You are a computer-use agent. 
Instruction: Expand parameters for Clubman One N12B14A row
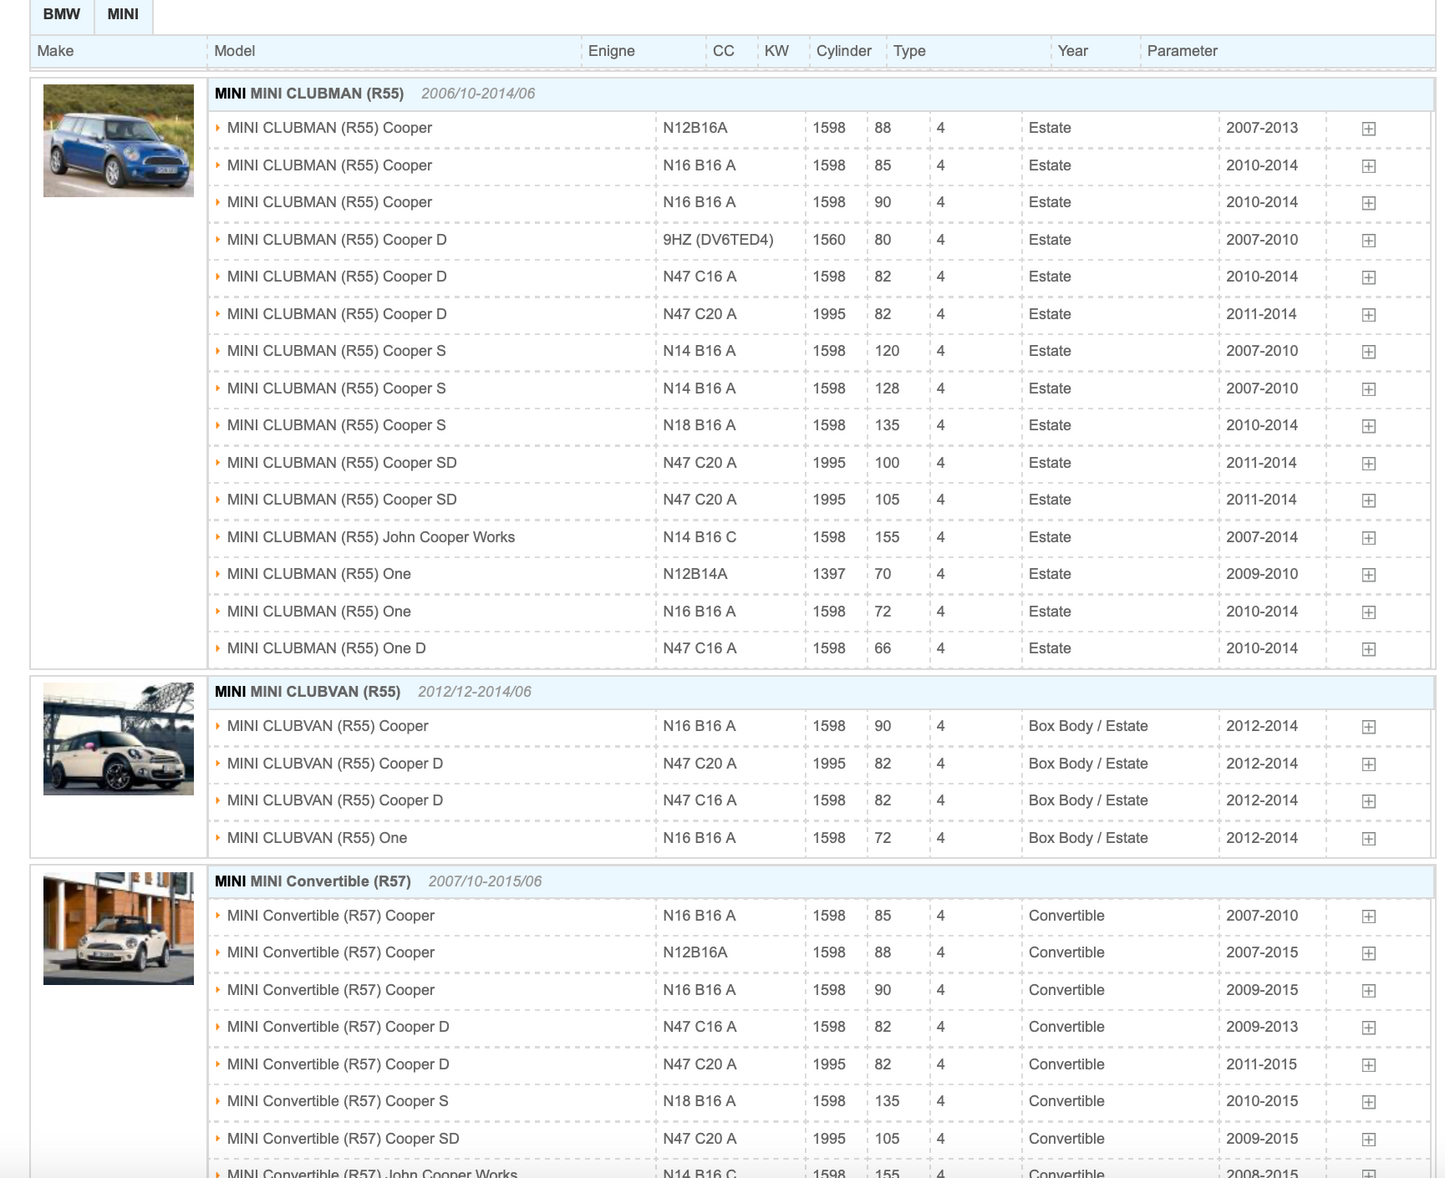1369,575
